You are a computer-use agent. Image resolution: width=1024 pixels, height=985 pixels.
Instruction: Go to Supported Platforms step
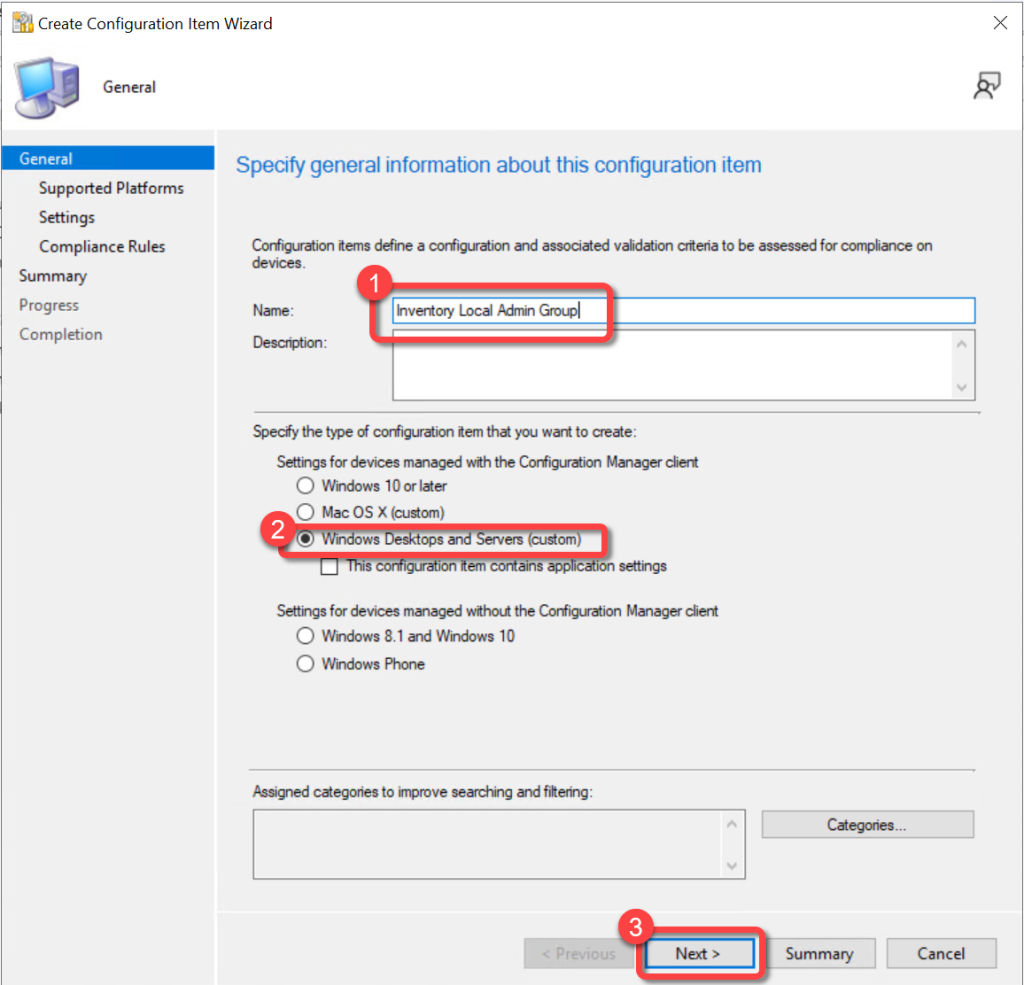[111, 188]
